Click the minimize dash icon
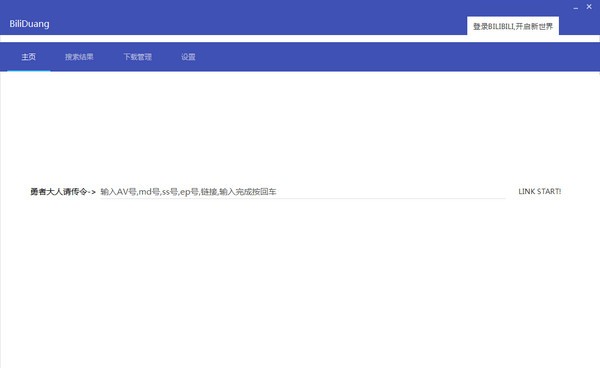 tap(576, 7)
